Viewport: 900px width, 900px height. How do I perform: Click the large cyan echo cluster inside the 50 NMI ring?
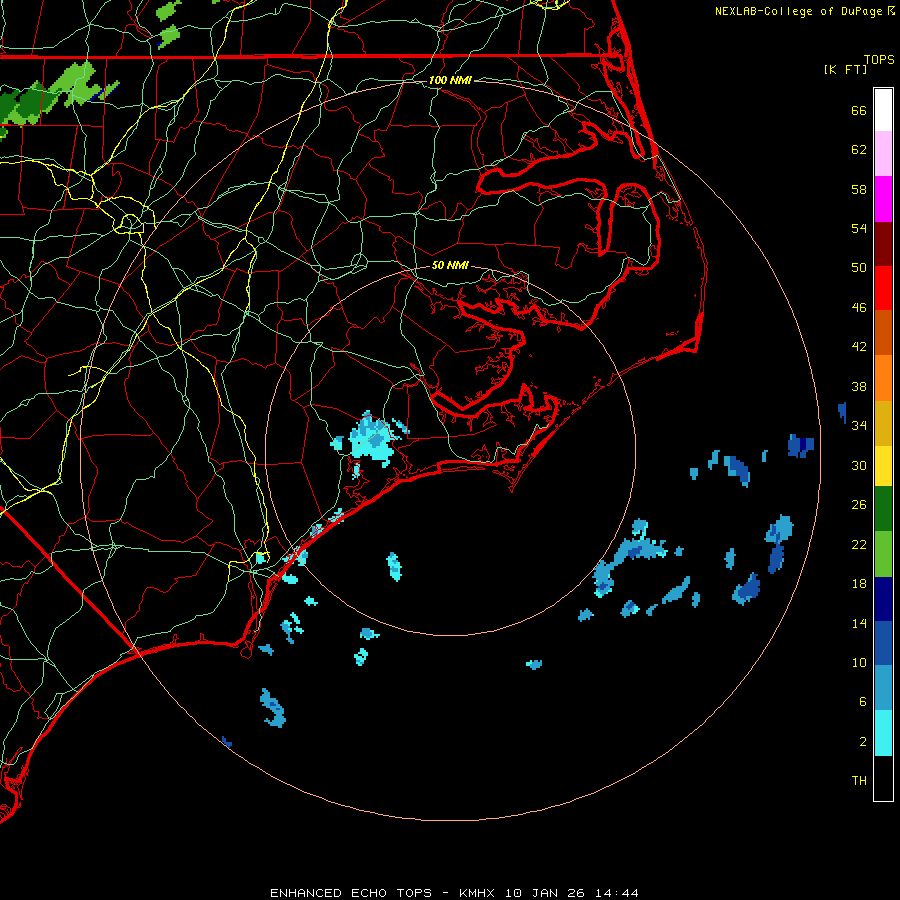373,440
